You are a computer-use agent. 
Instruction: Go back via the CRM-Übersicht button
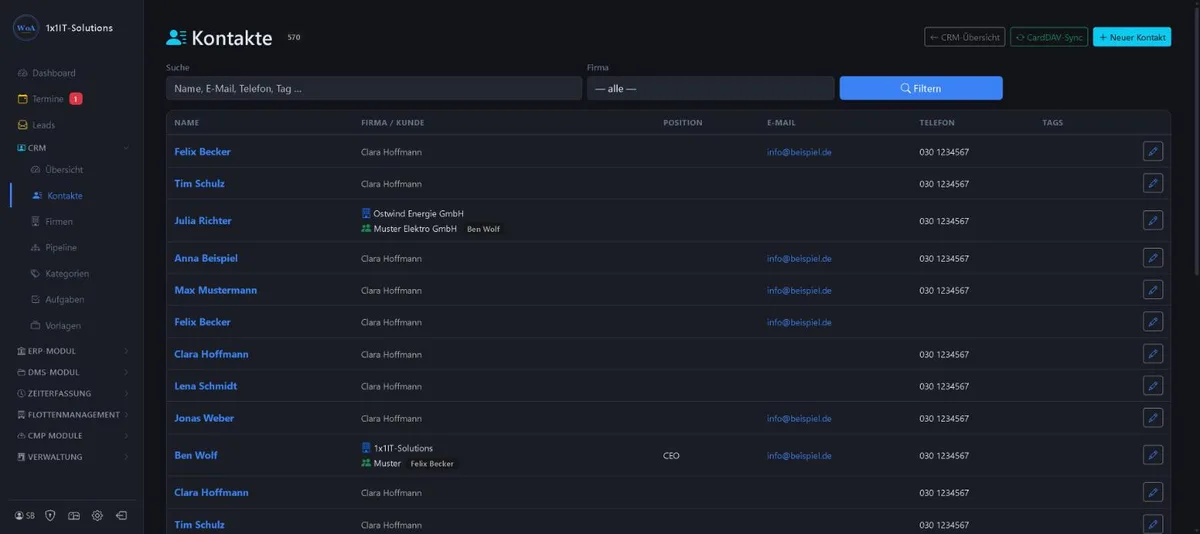tap(964, 37)
